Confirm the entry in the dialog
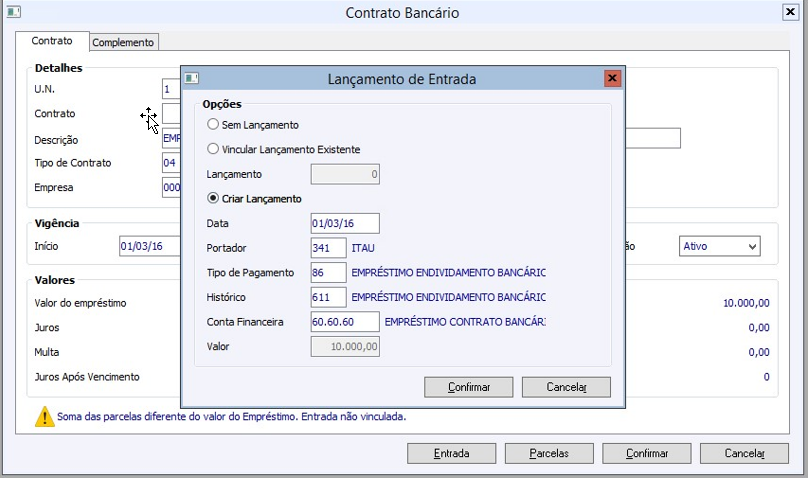808x478 pixels. 468,387
